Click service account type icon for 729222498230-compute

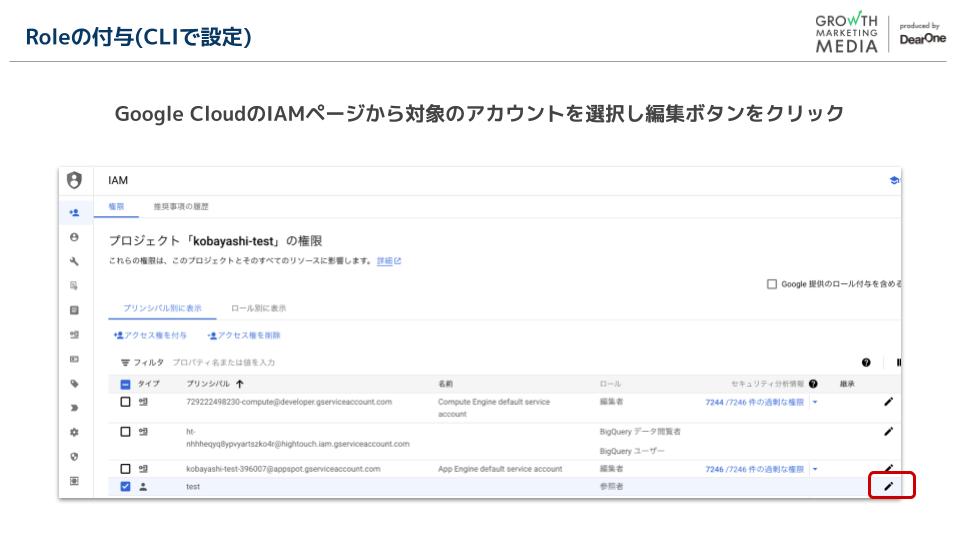click(x=143, y=402)
